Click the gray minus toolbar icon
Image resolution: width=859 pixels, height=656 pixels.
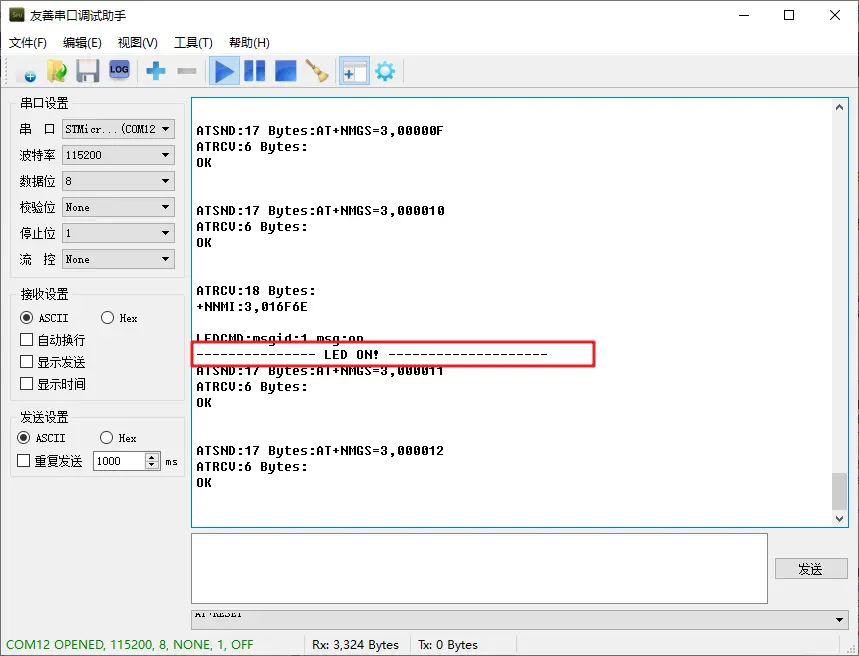(x=187, y=71)
